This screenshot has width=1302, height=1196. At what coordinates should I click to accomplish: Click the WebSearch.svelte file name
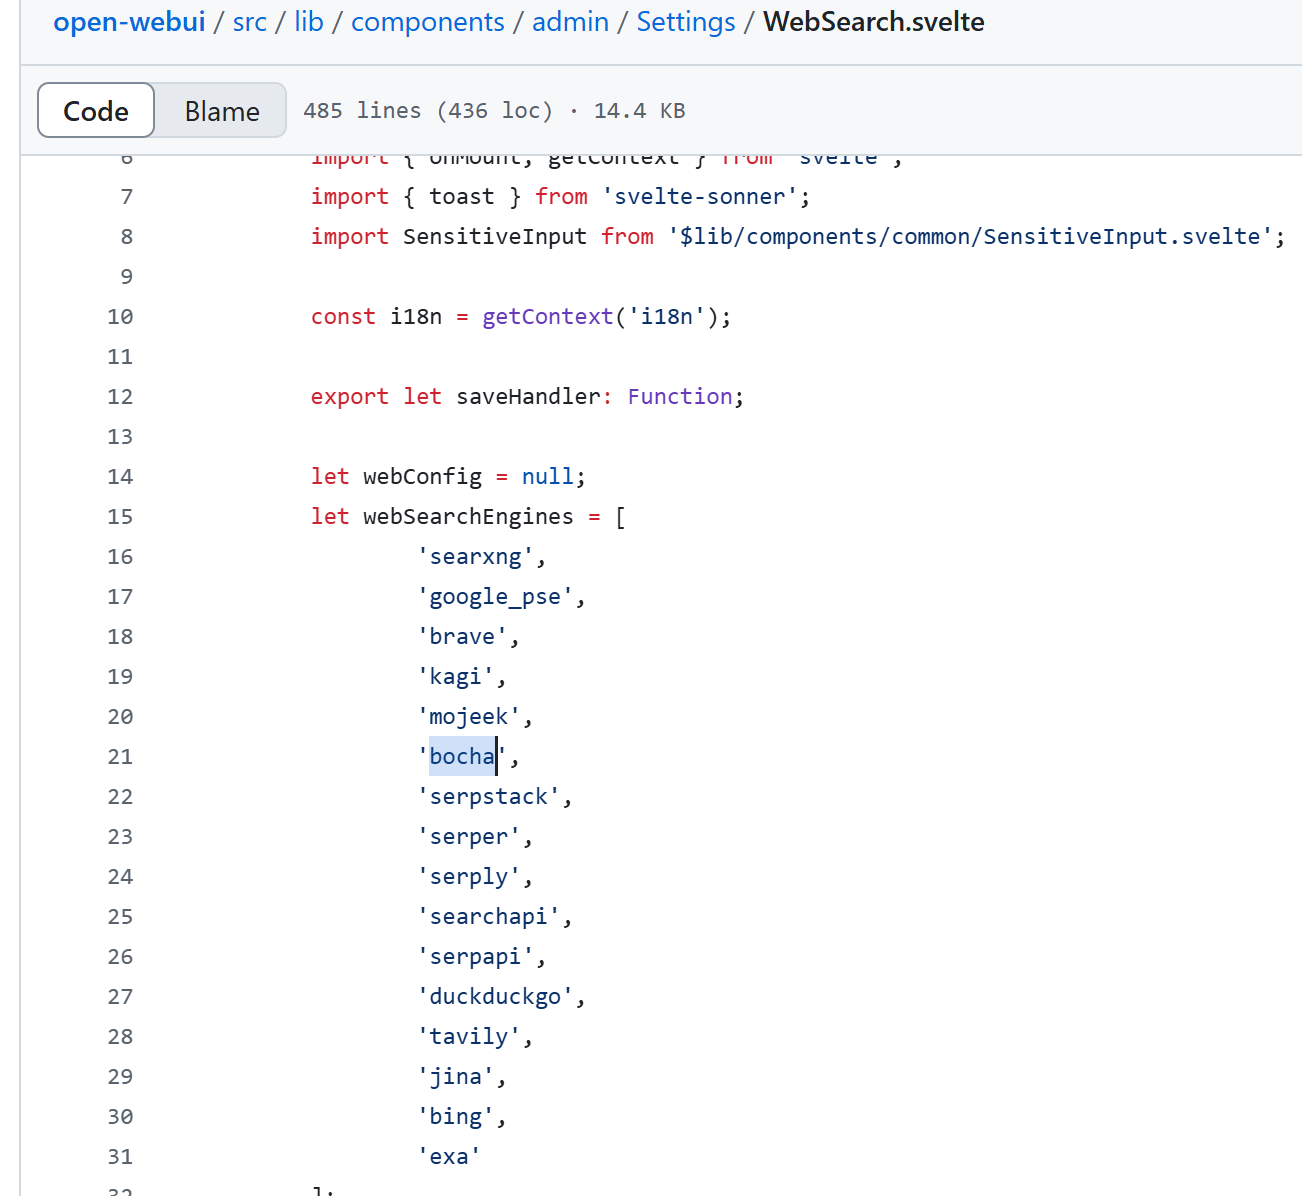tap(874, 22)
